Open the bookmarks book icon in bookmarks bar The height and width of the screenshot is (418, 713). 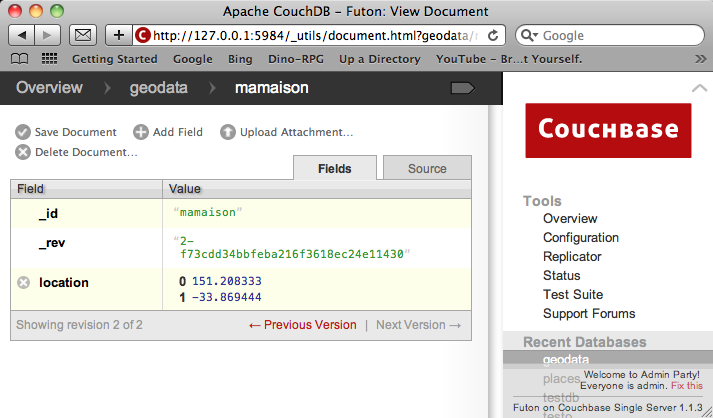click(19, 59)
